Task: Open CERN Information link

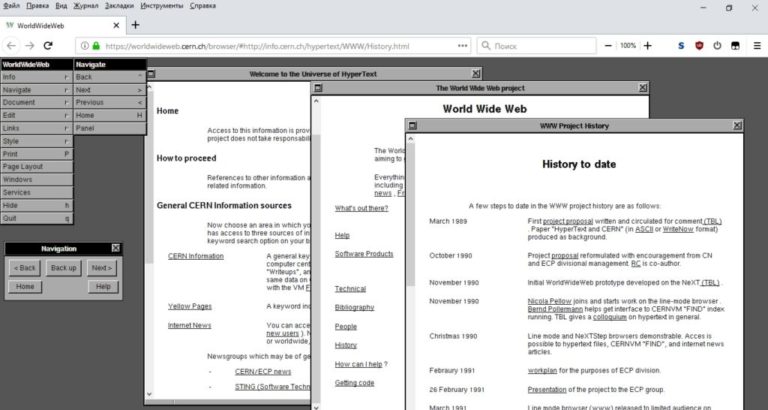Action: point(196,256)
